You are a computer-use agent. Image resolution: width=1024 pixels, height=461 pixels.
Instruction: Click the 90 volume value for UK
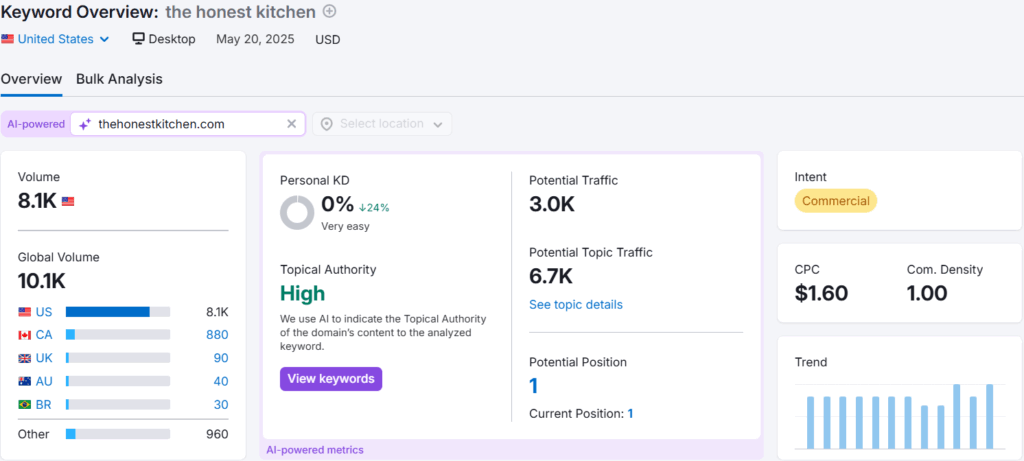pyautogui.click(x=221, y=358)
